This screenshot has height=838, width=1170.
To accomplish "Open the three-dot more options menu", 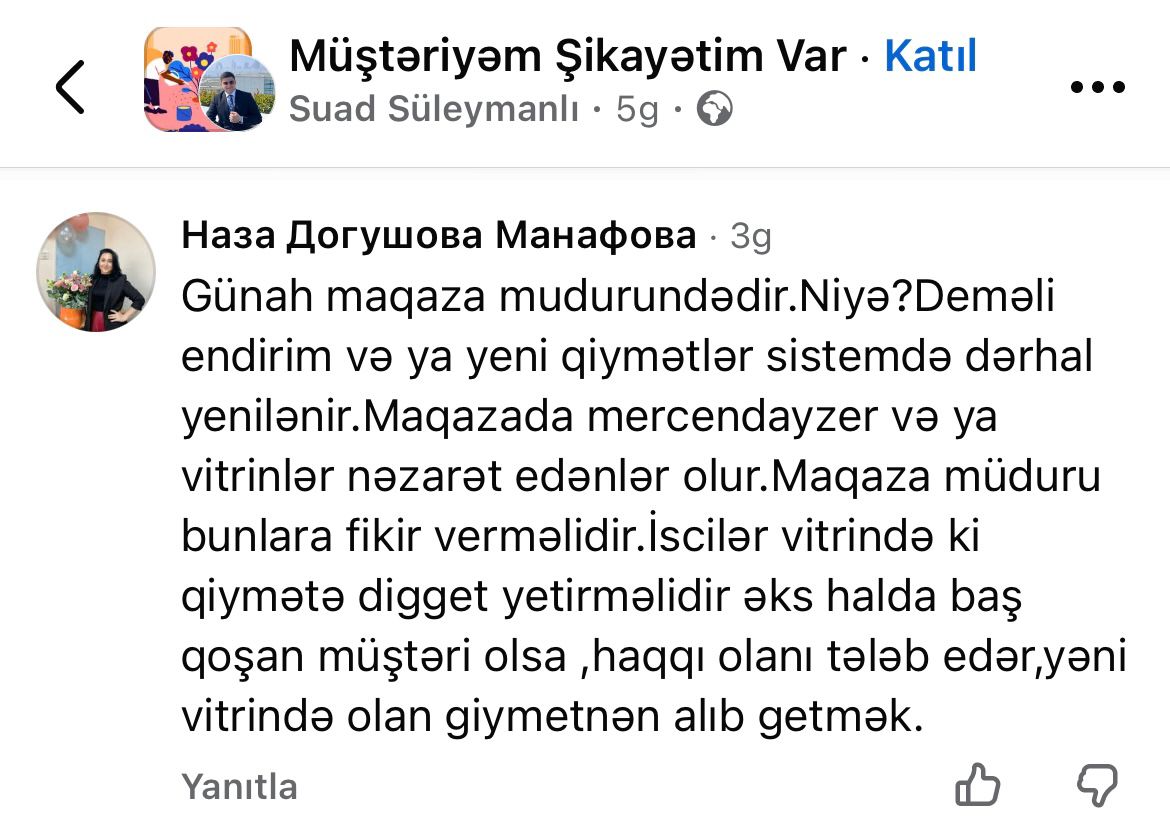I will [x=1097, y=87].
